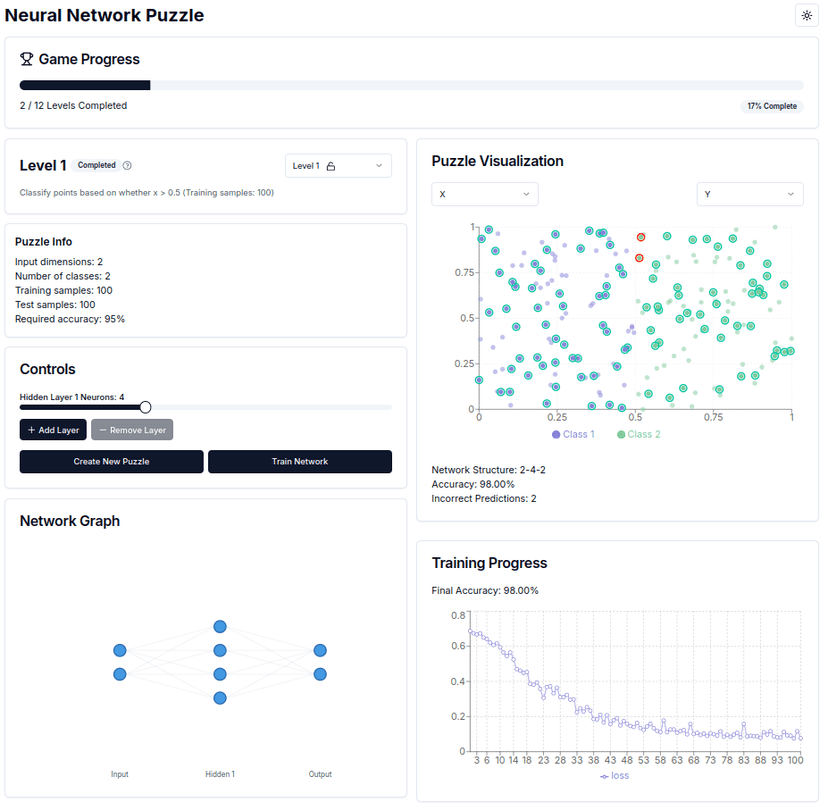This screenshot has width=828, height=810.
Task: Click the 'Input' label under the network graph
Action: (x=120, y=774)
